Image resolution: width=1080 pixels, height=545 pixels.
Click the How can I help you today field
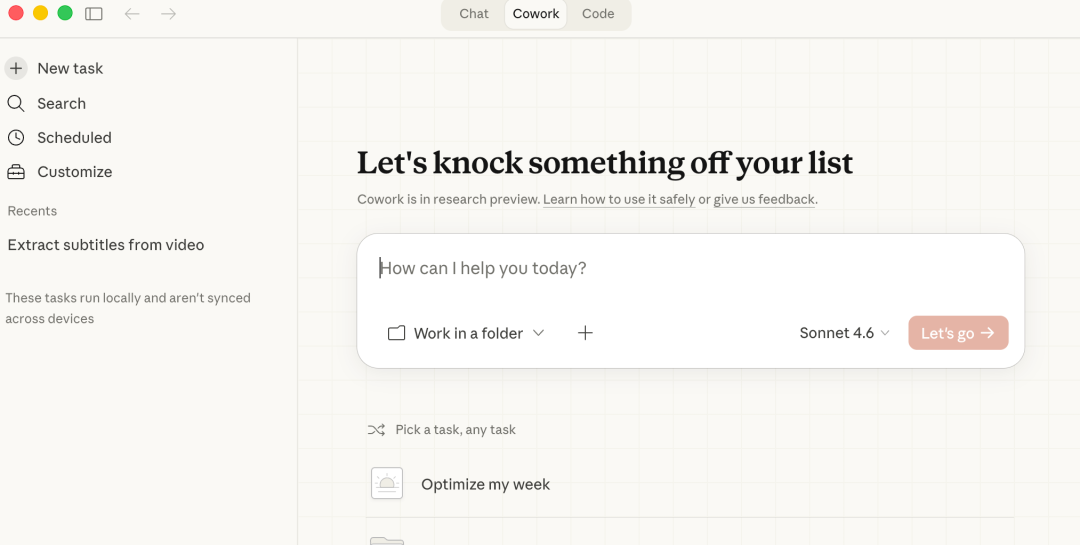tap(690, 268)
